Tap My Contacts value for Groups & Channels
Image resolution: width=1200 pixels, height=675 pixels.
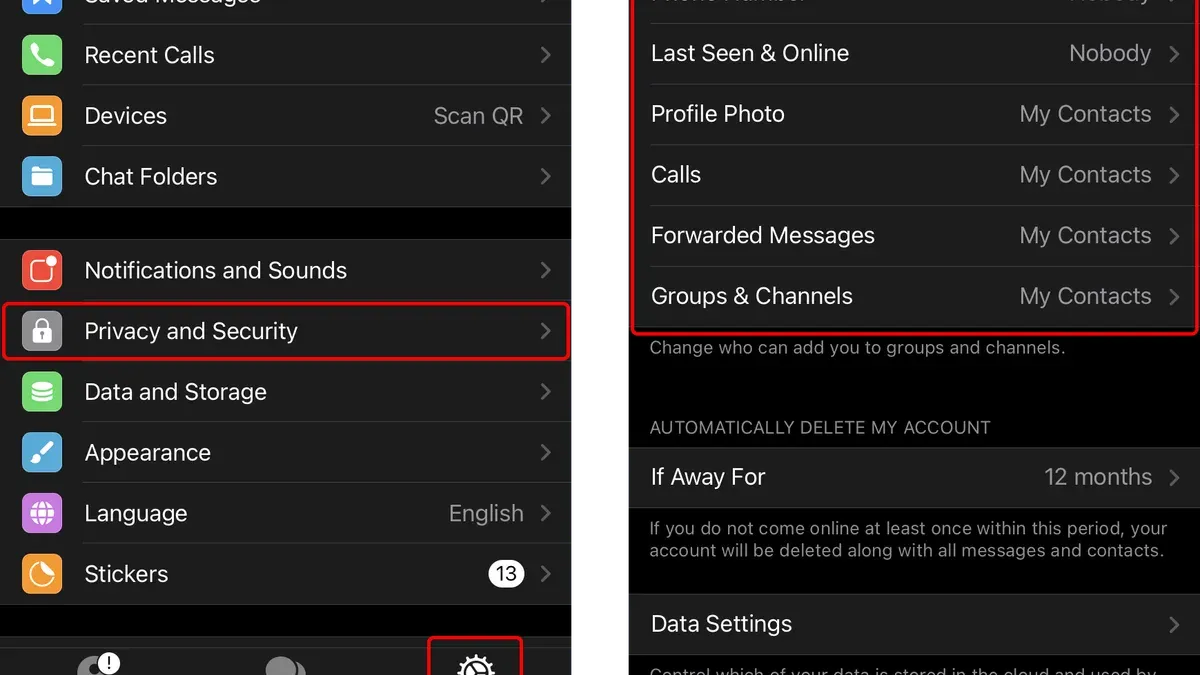1086,296
